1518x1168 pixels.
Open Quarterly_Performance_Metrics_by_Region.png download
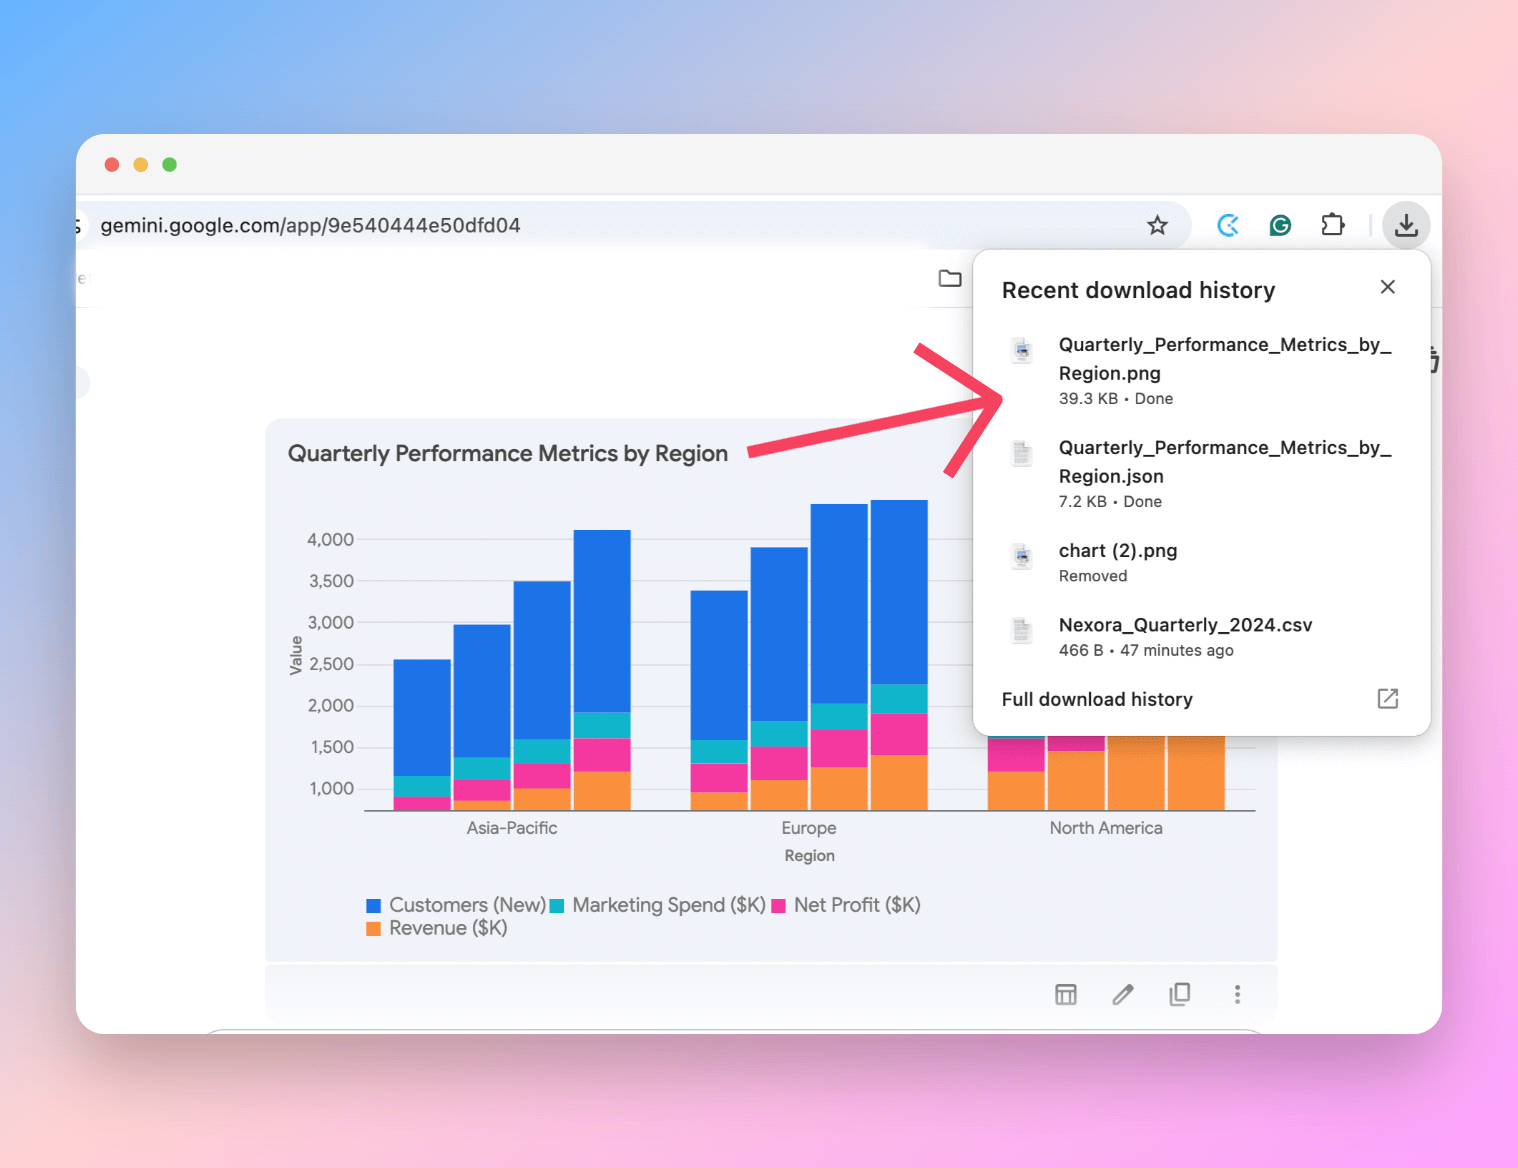coord(1225,358)
